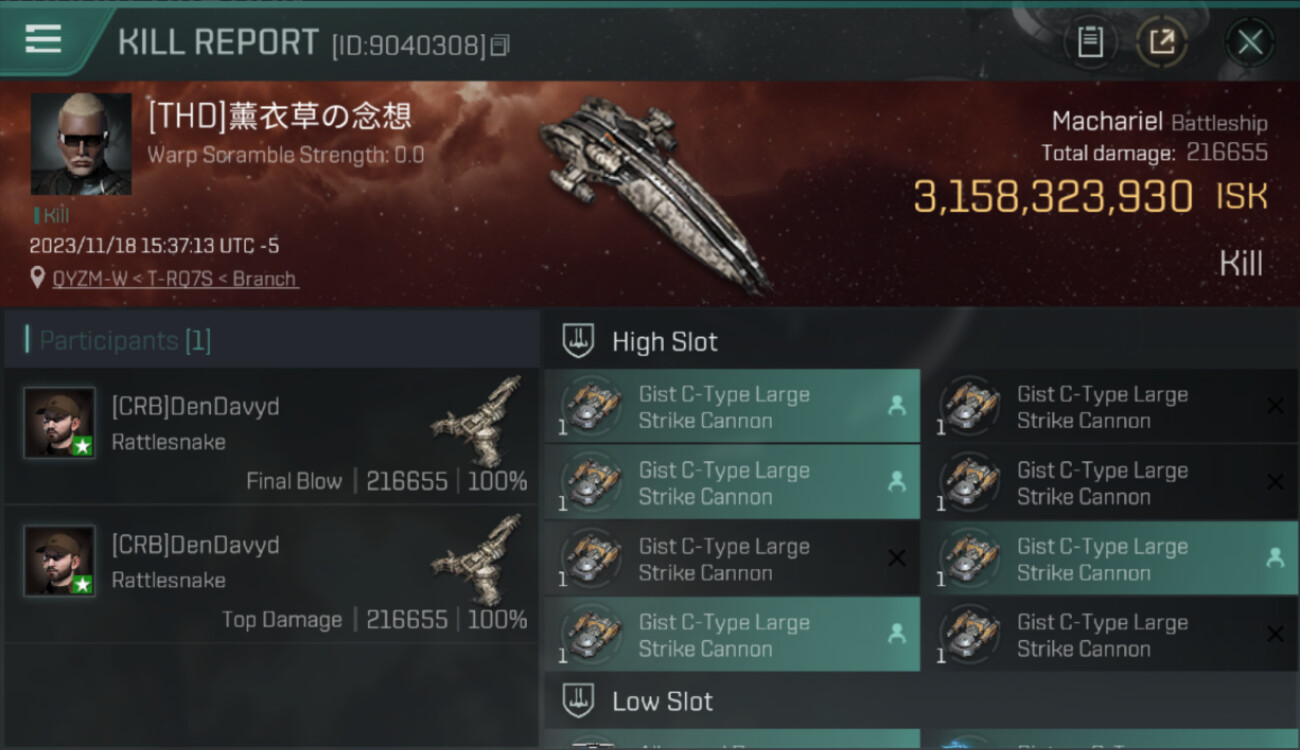The width and height of the screenshot is (1300, 750).
Task: Share the kill report externally
Action: point(1161,43)
